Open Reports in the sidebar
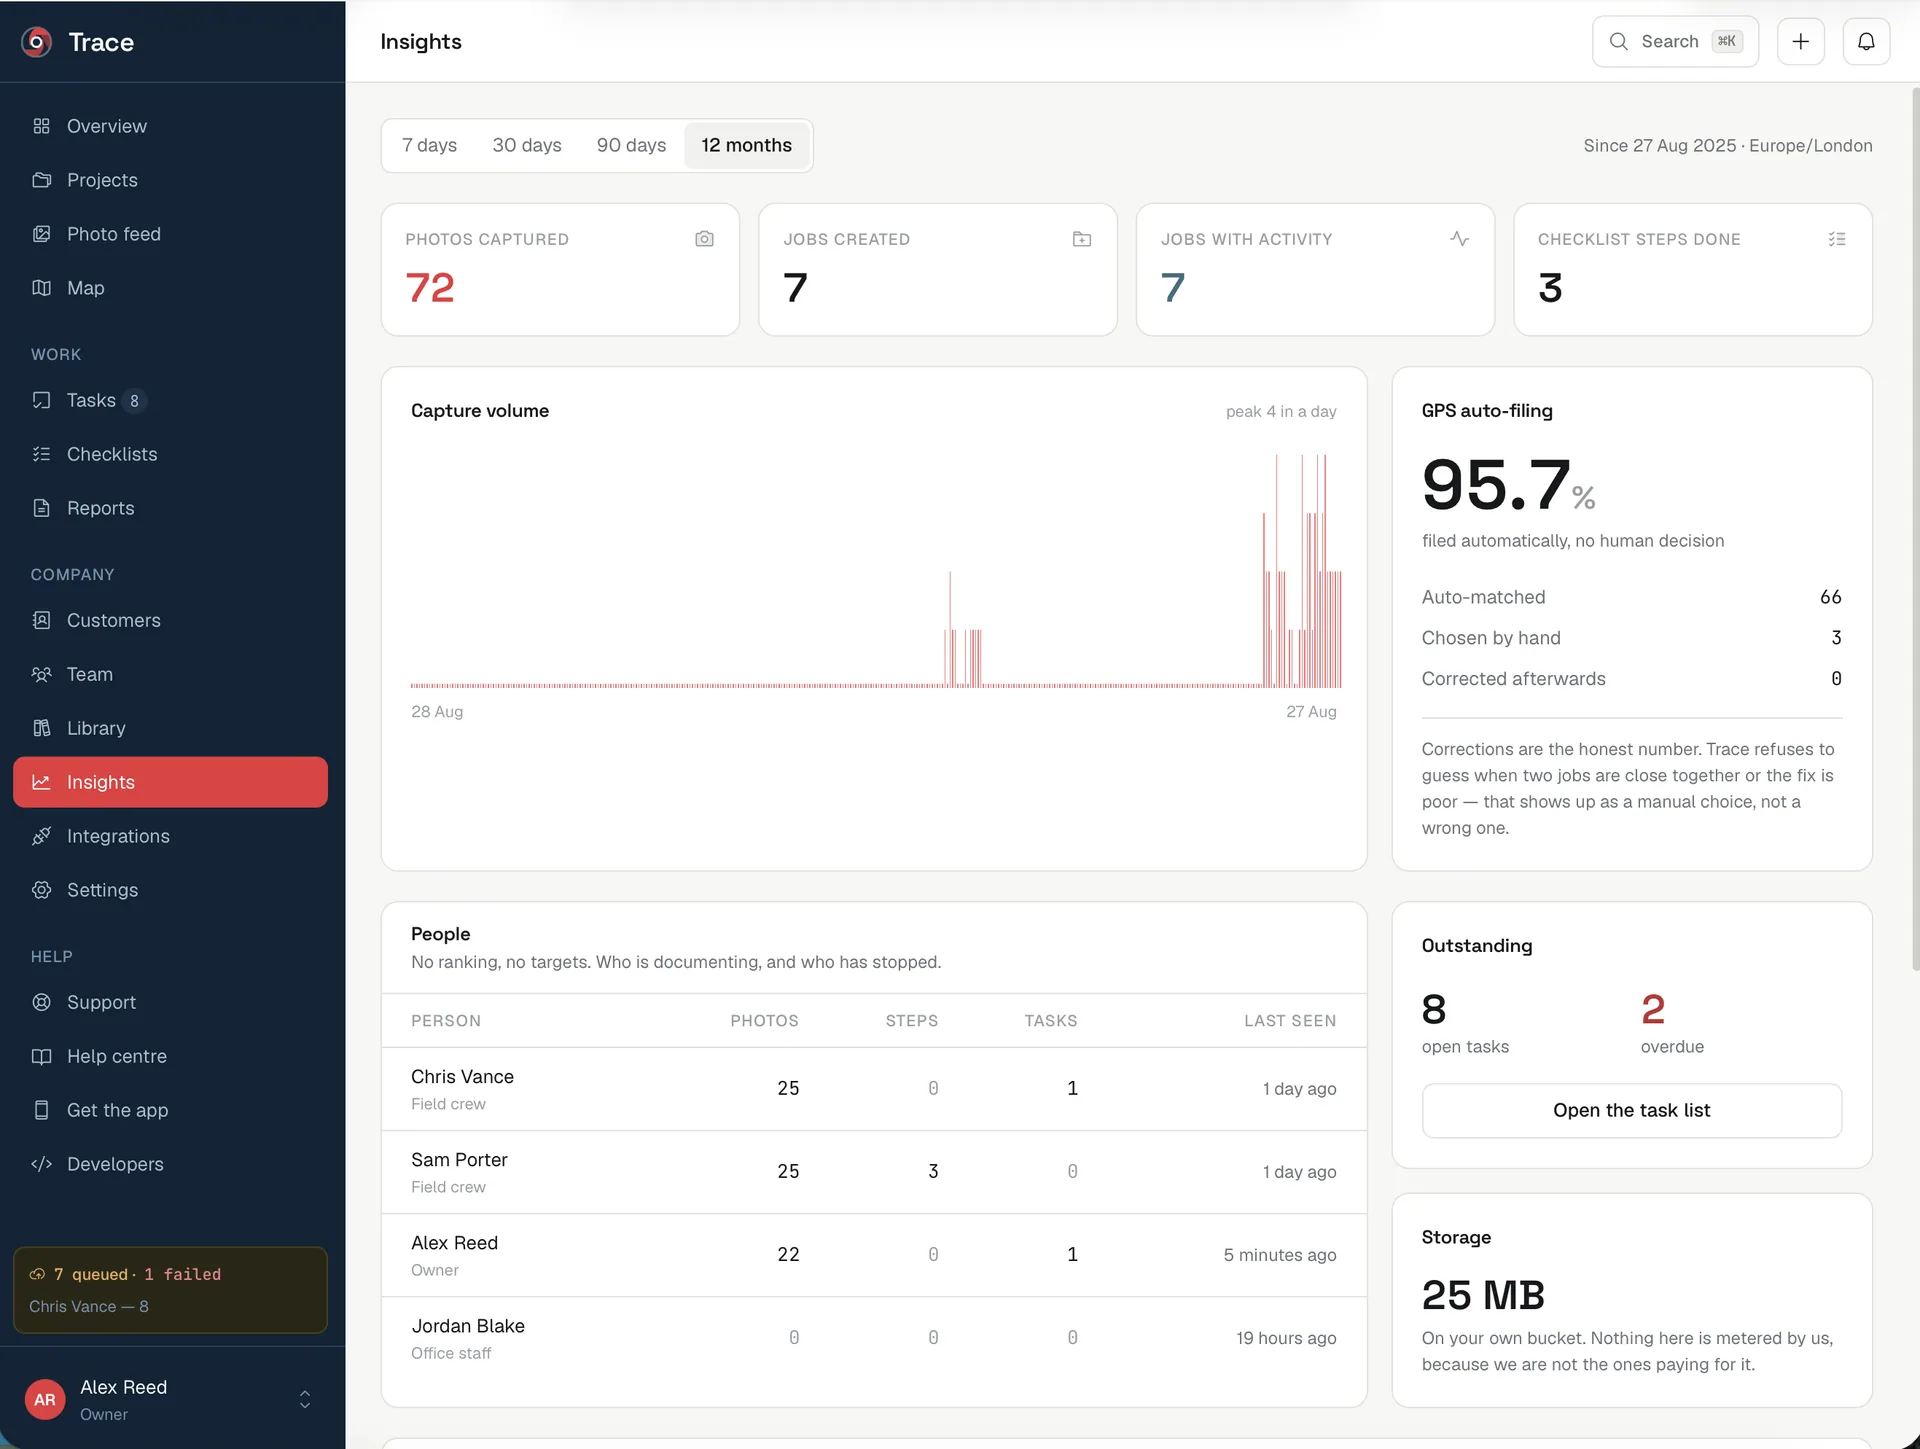 (170, 508)
